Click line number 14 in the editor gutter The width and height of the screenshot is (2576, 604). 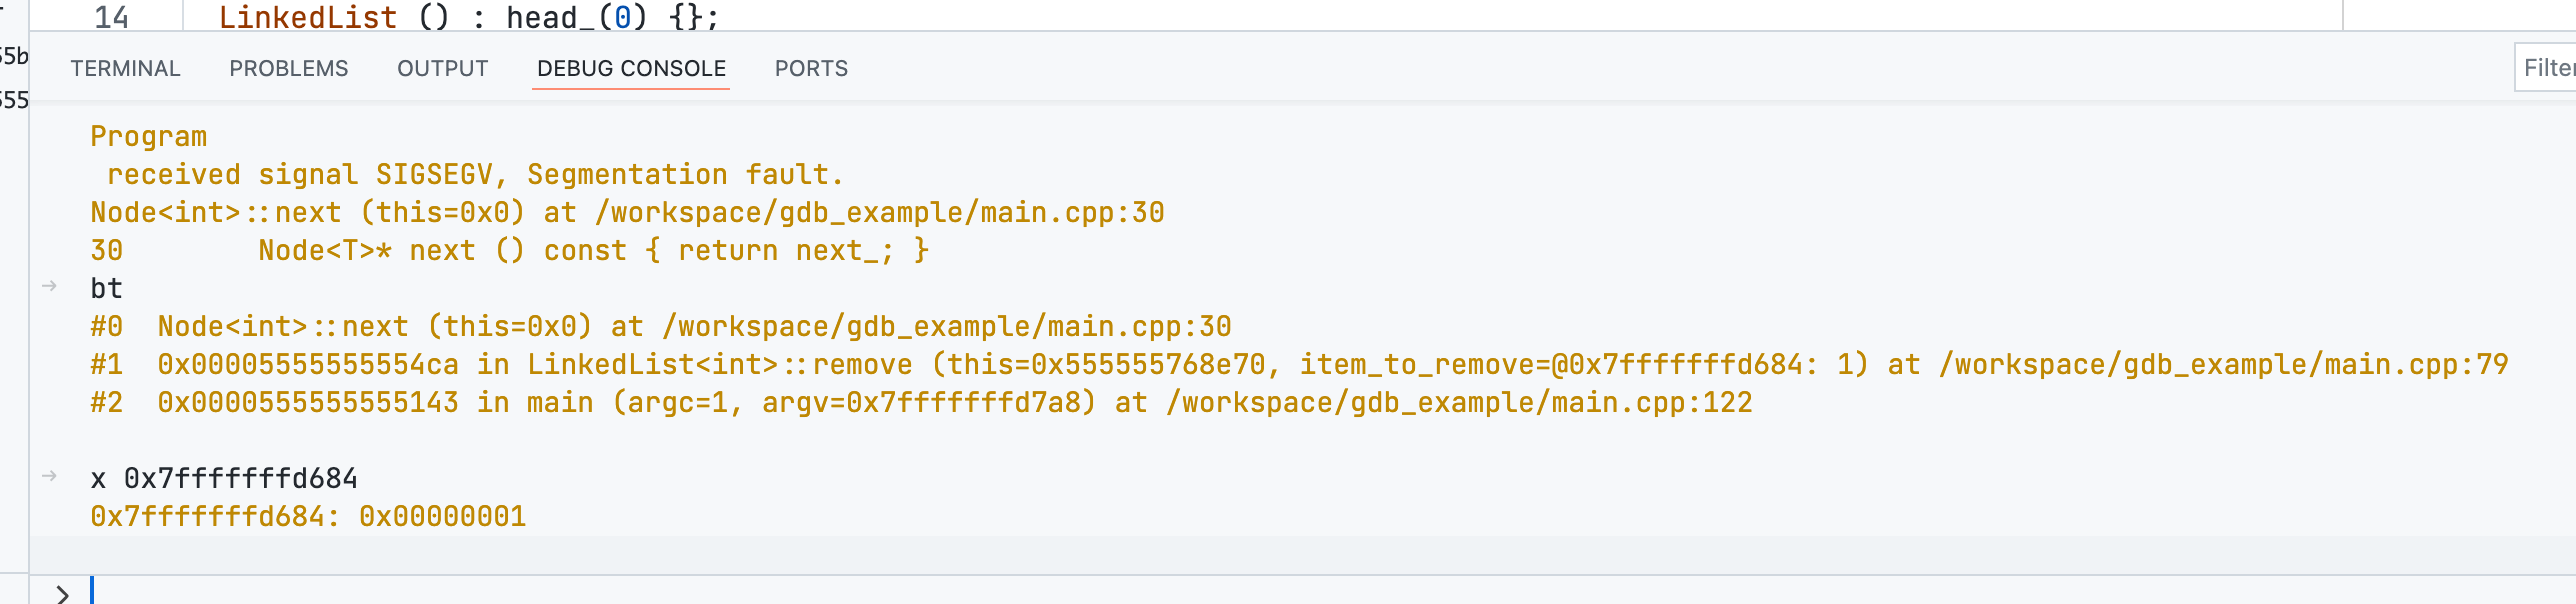[x=111, y=17]
